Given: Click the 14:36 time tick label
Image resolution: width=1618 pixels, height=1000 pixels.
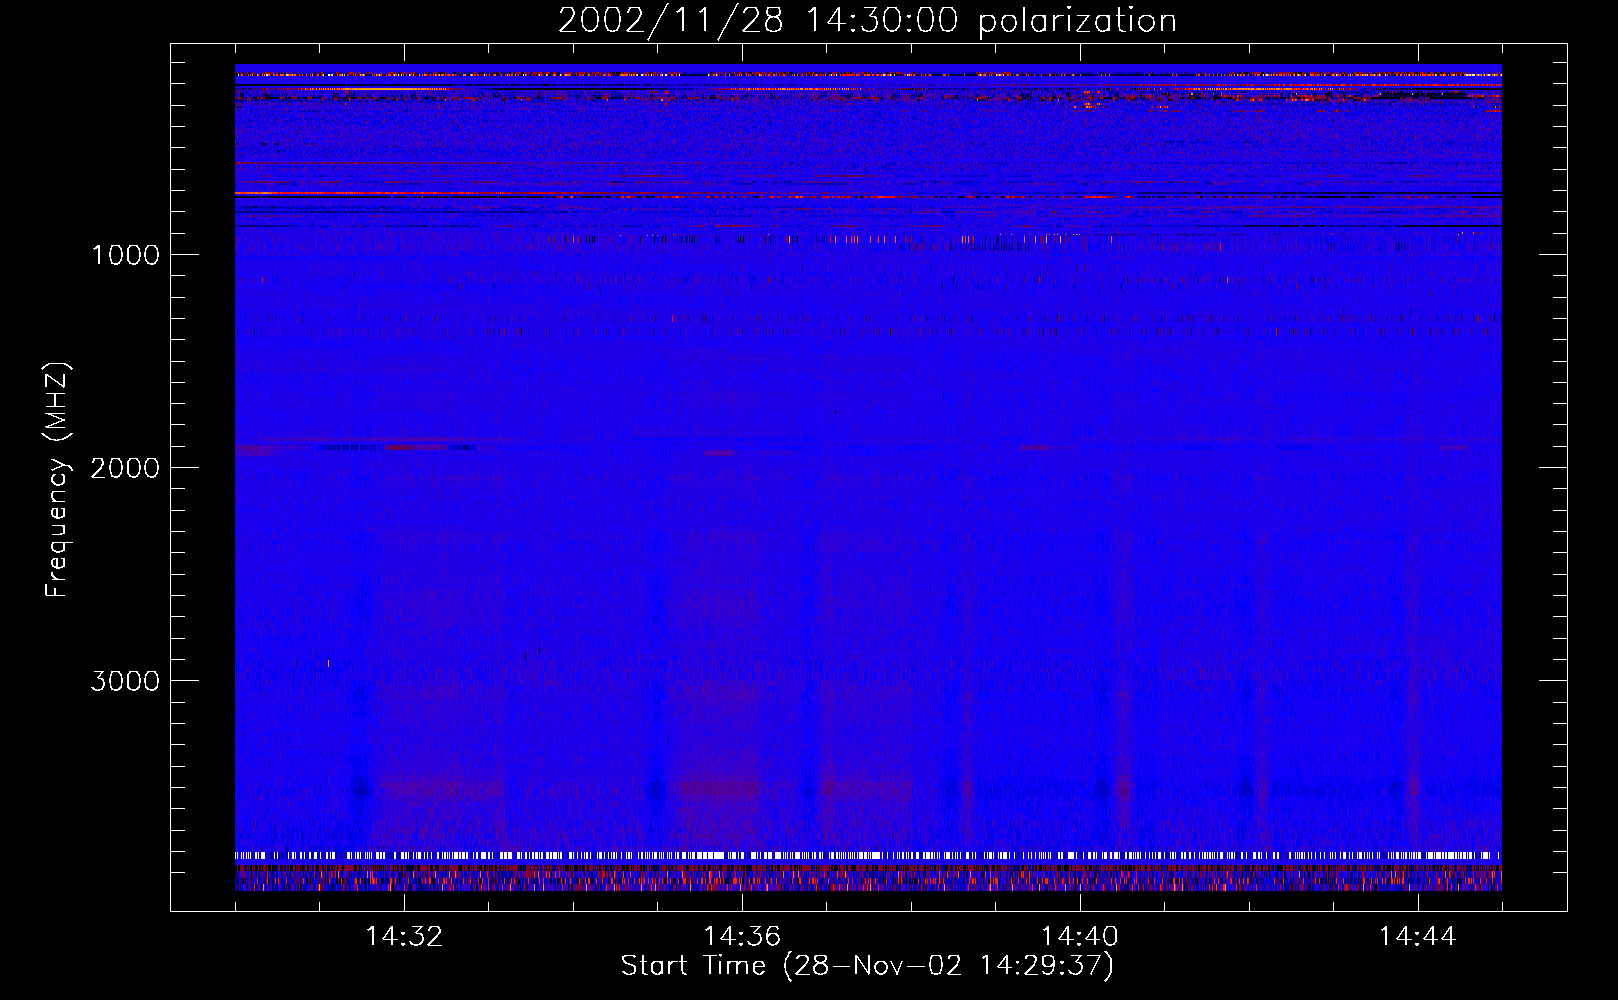Looking at the screenshot, I should tap(742, 937).
